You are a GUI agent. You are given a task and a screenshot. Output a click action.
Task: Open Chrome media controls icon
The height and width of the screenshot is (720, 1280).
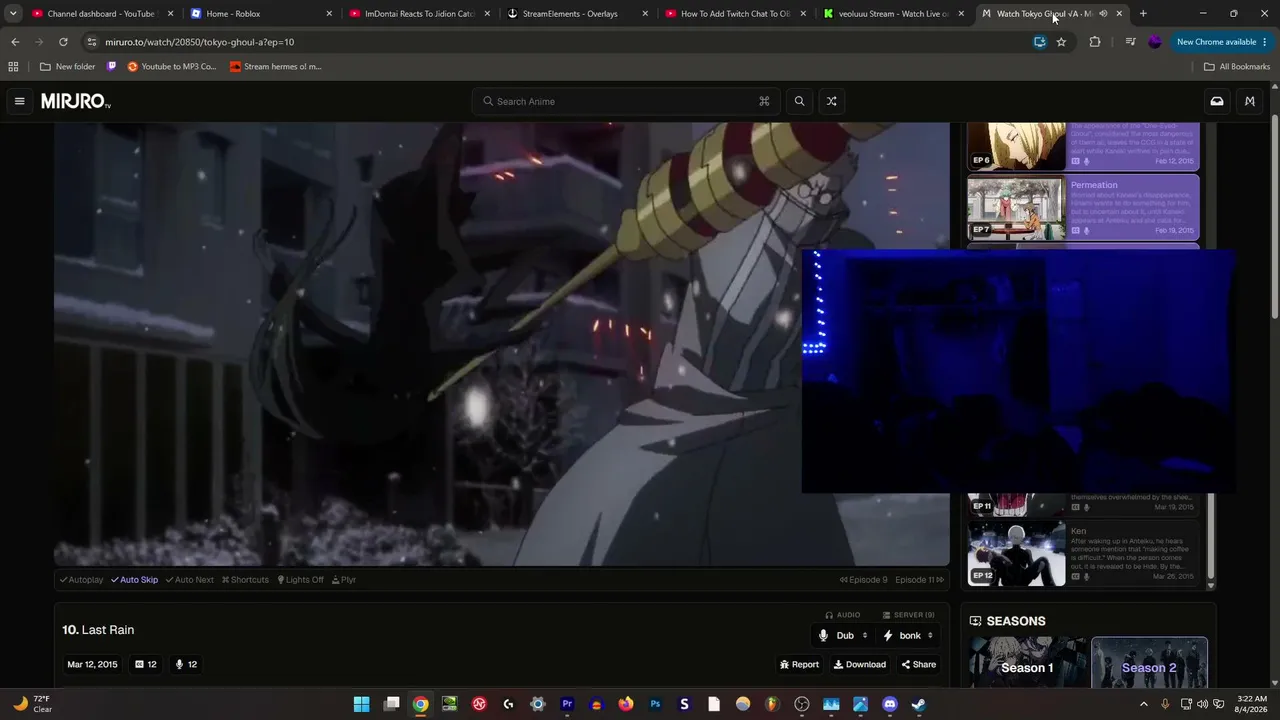1130,42
